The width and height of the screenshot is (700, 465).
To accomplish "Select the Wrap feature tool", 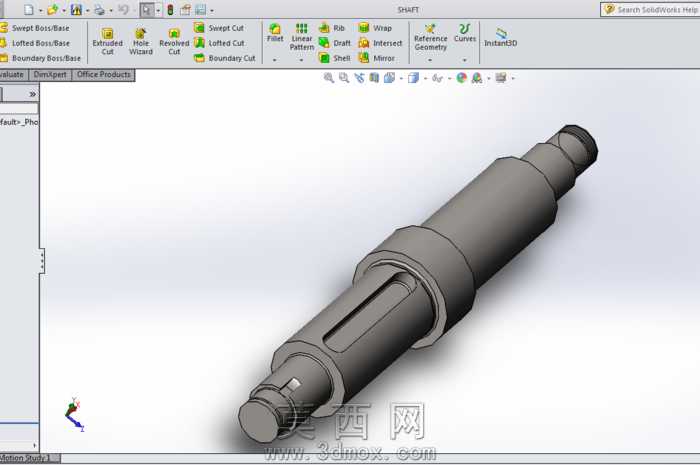I will (375, 28).
